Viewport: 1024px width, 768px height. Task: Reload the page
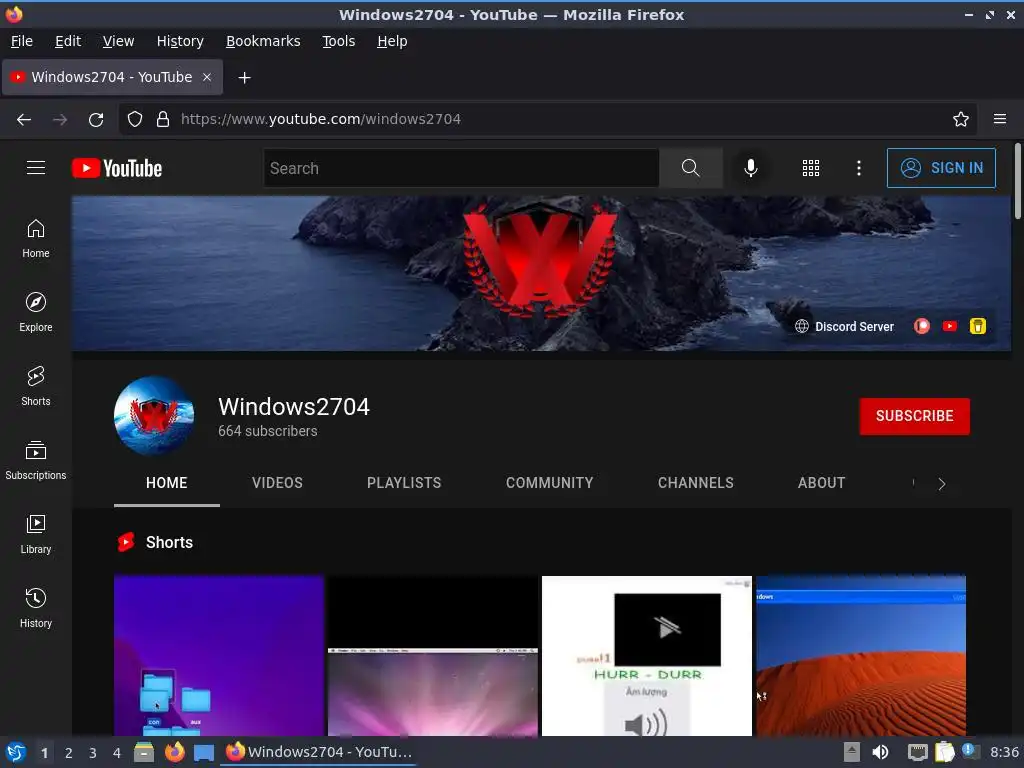tap(96, 119)
